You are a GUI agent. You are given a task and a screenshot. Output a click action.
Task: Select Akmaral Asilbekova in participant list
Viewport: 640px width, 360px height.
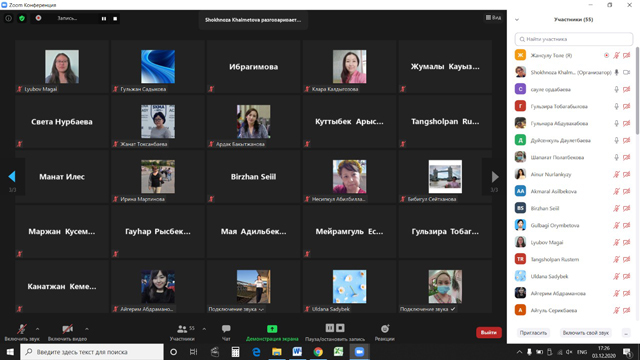(x=573, y=191)
